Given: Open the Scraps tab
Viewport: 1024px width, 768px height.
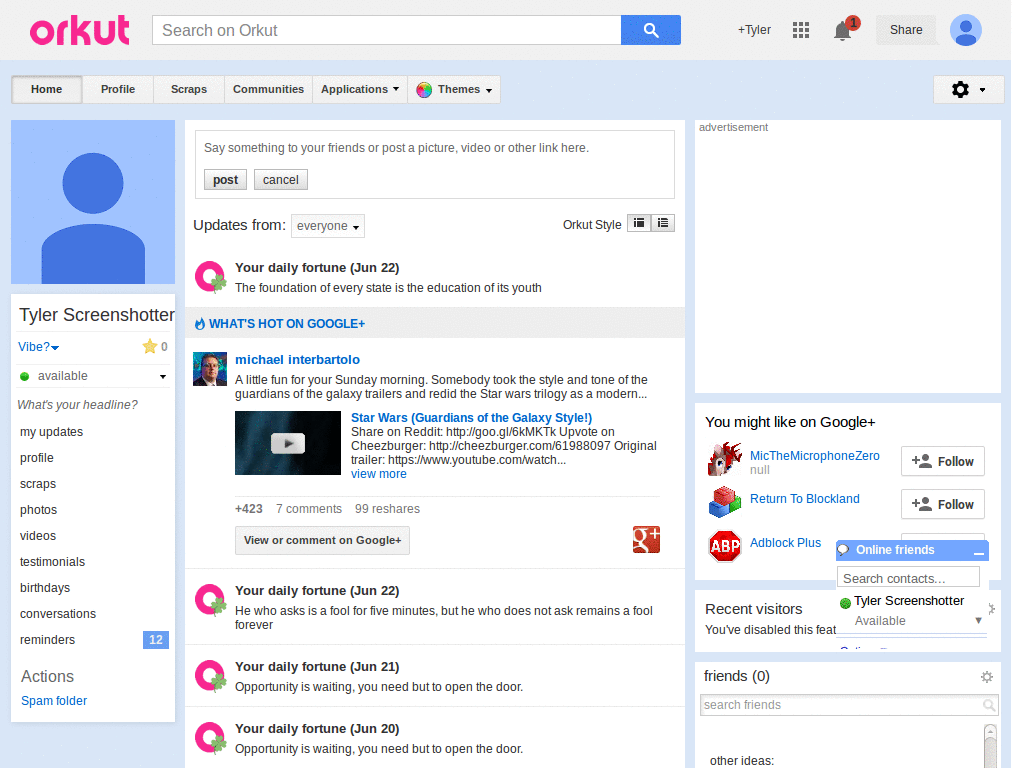Looking at the screenshot, I should (x=189, y=89).
